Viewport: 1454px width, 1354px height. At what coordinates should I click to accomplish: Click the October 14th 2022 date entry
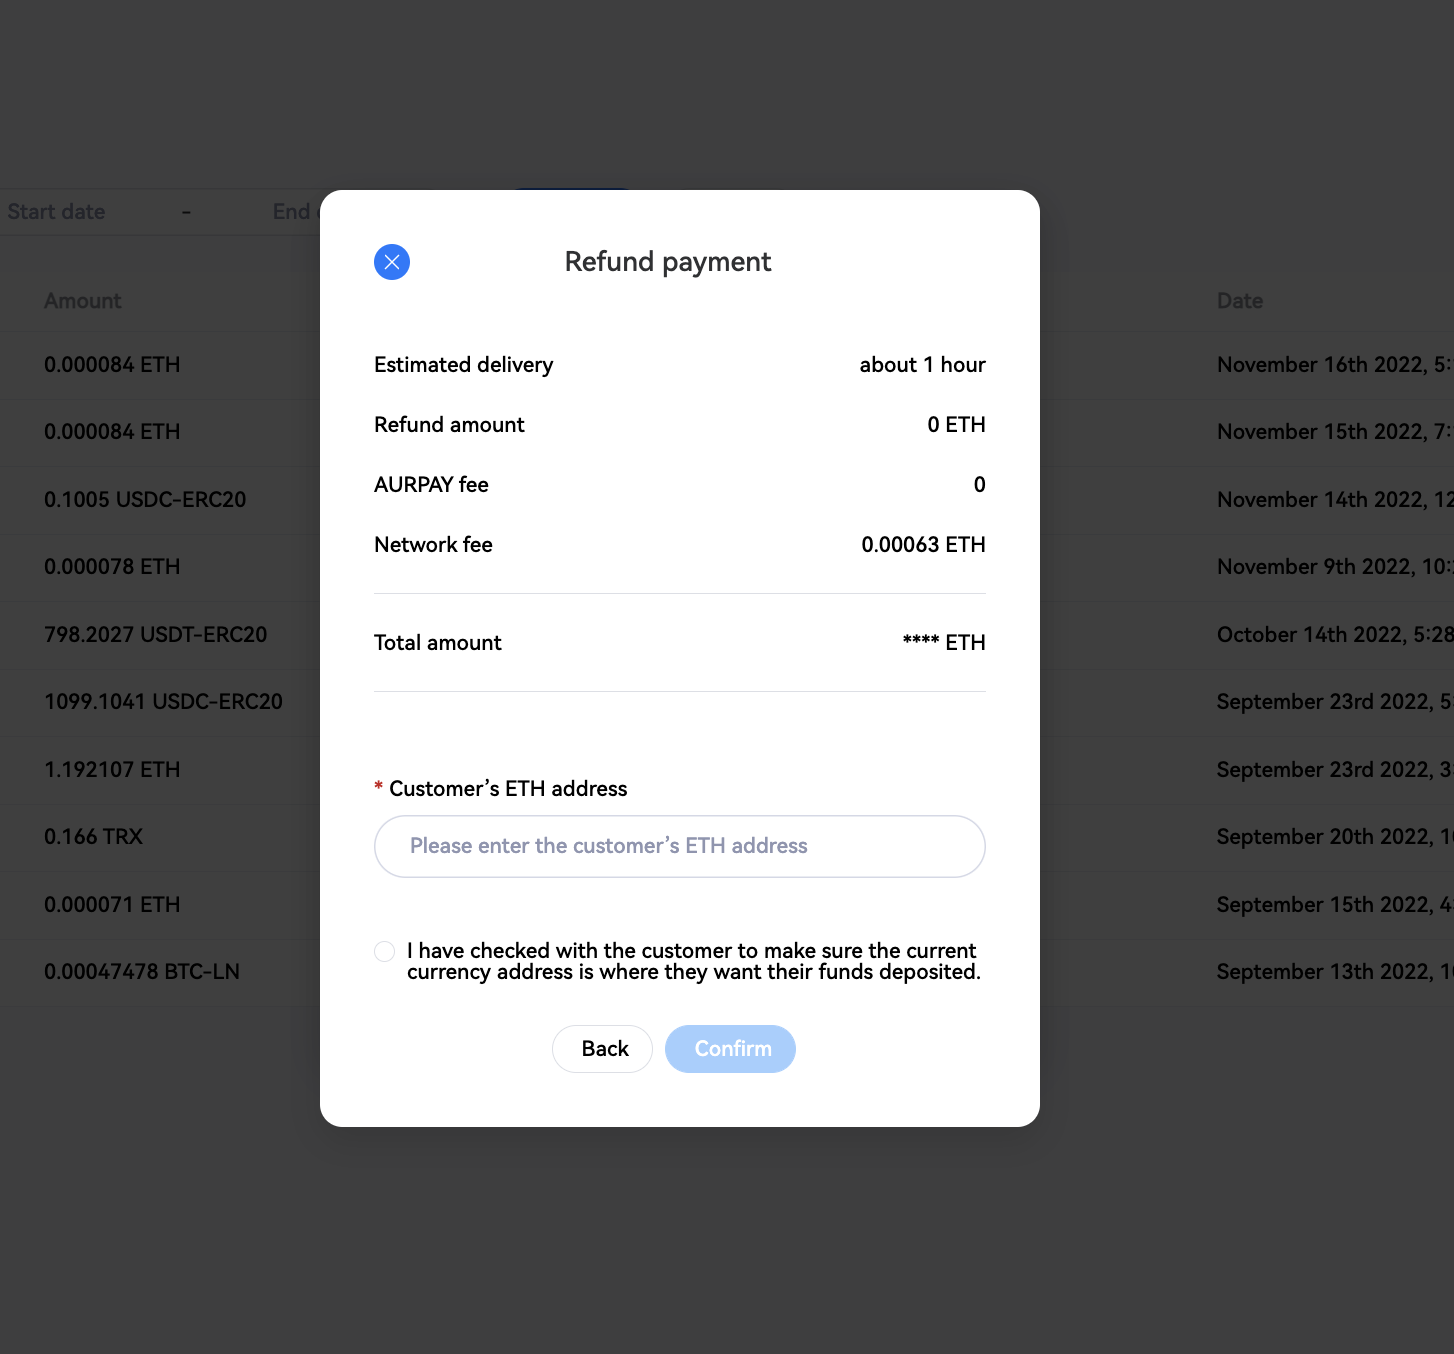pyautogui.click(x=1334, y=634)
